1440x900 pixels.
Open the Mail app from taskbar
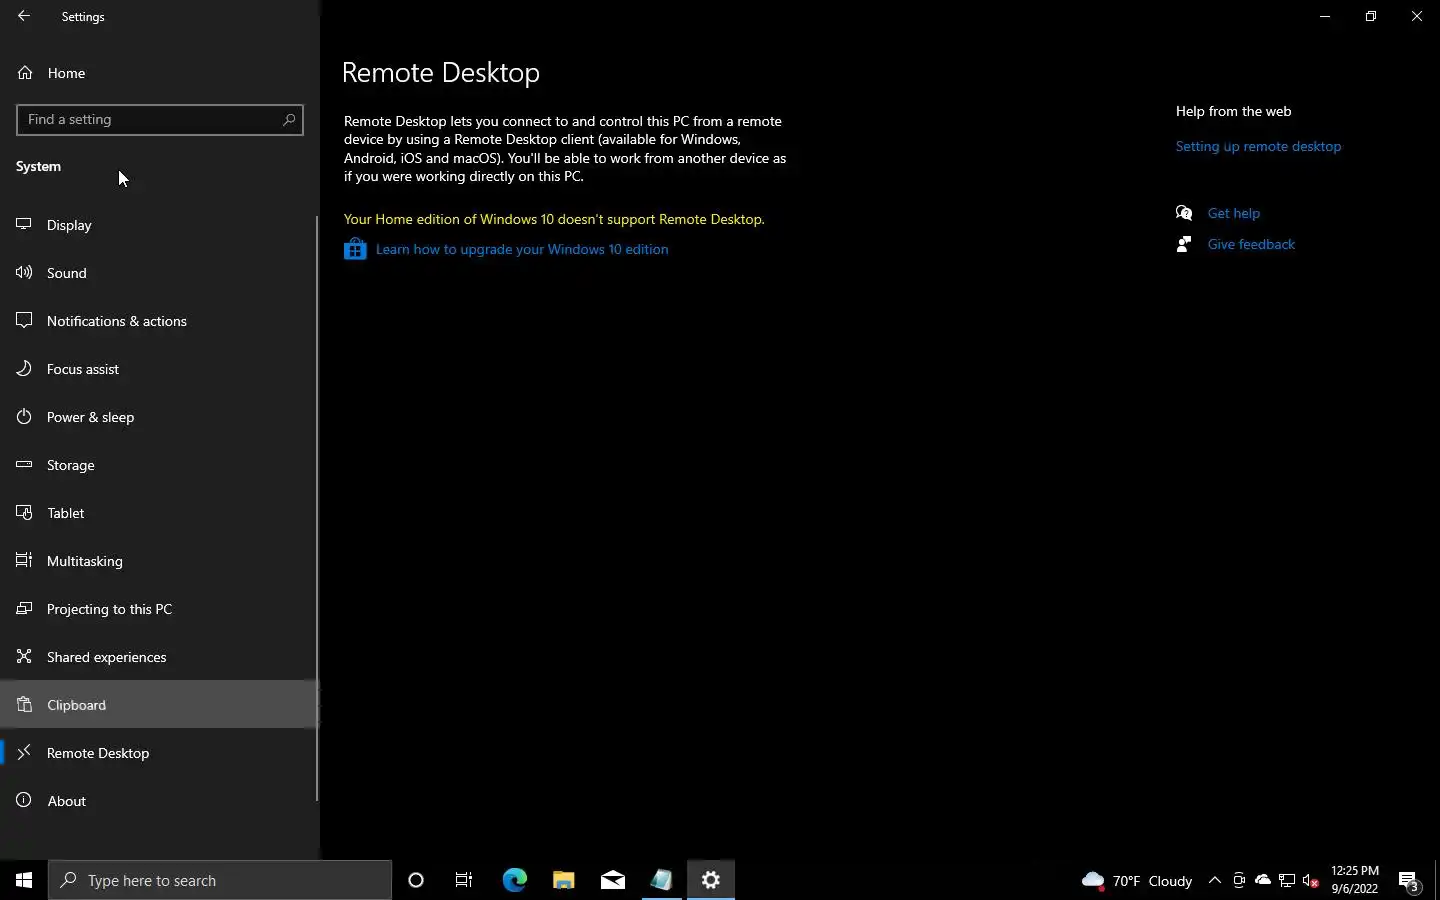pos(612,880)
